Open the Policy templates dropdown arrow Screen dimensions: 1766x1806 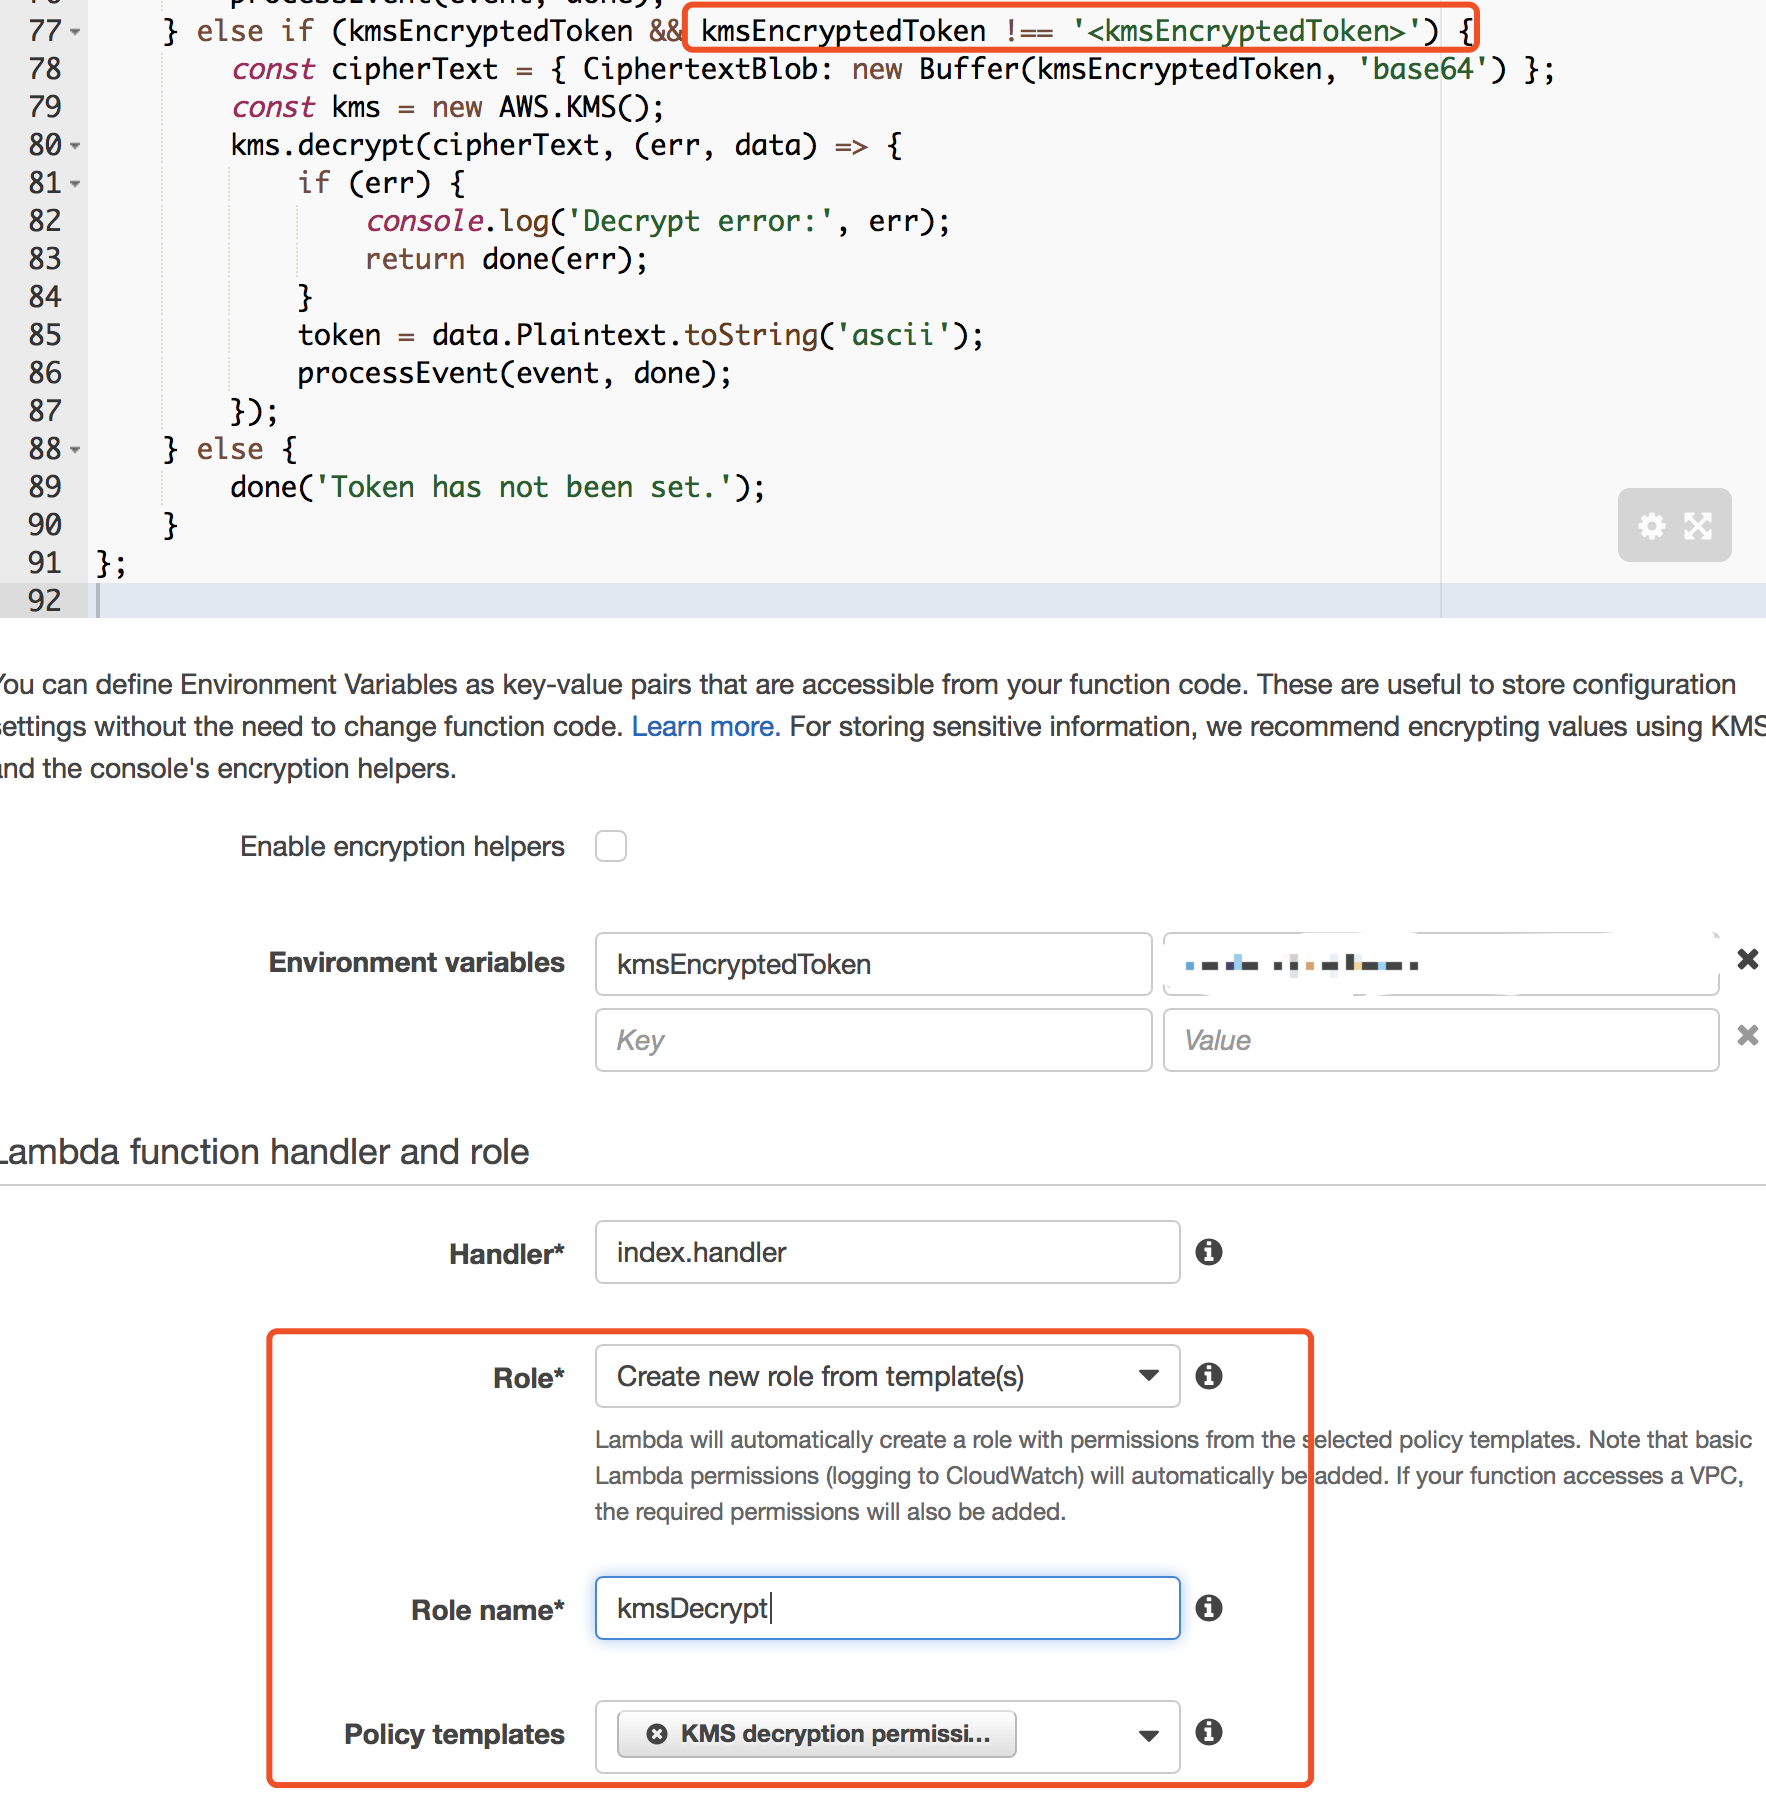click(1149, 1736)
